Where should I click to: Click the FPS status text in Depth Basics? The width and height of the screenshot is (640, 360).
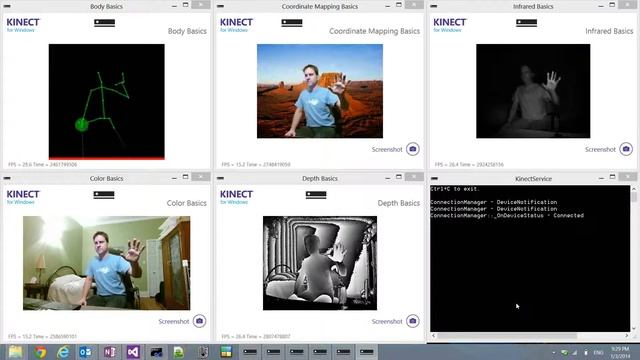(x=256, y=337)
